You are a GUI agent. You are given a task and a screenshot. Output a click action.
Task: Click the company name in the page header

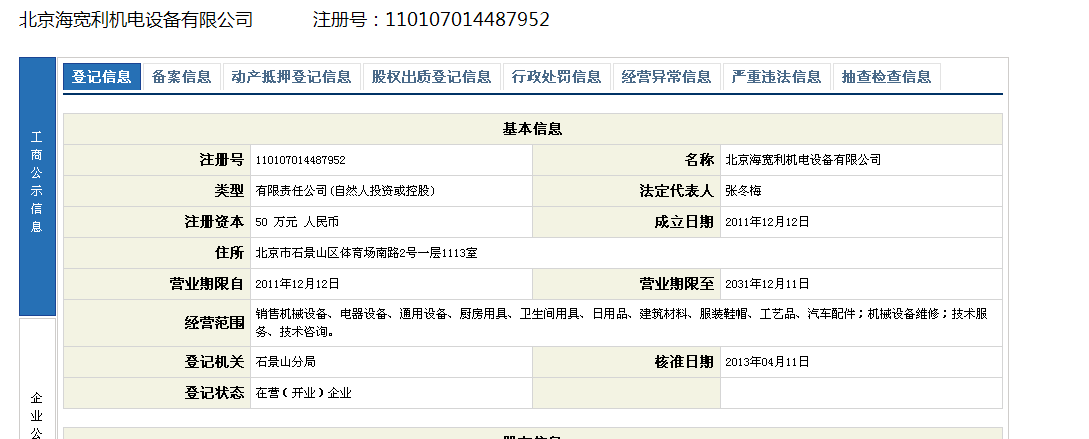point(136,20)
